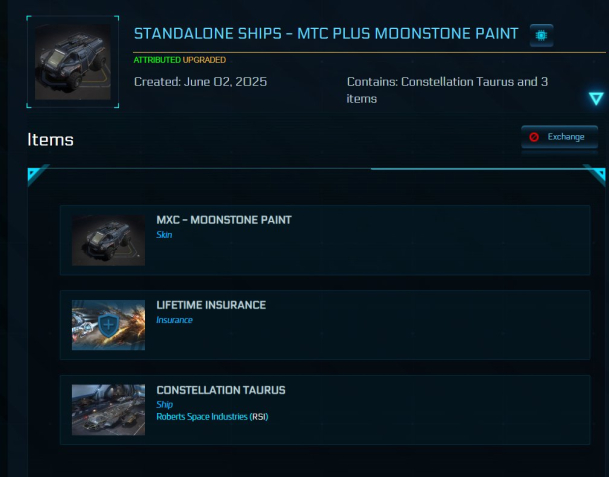Click the cyan corner triangle below Exchange button
609x477 pixels.
(596, 176)
